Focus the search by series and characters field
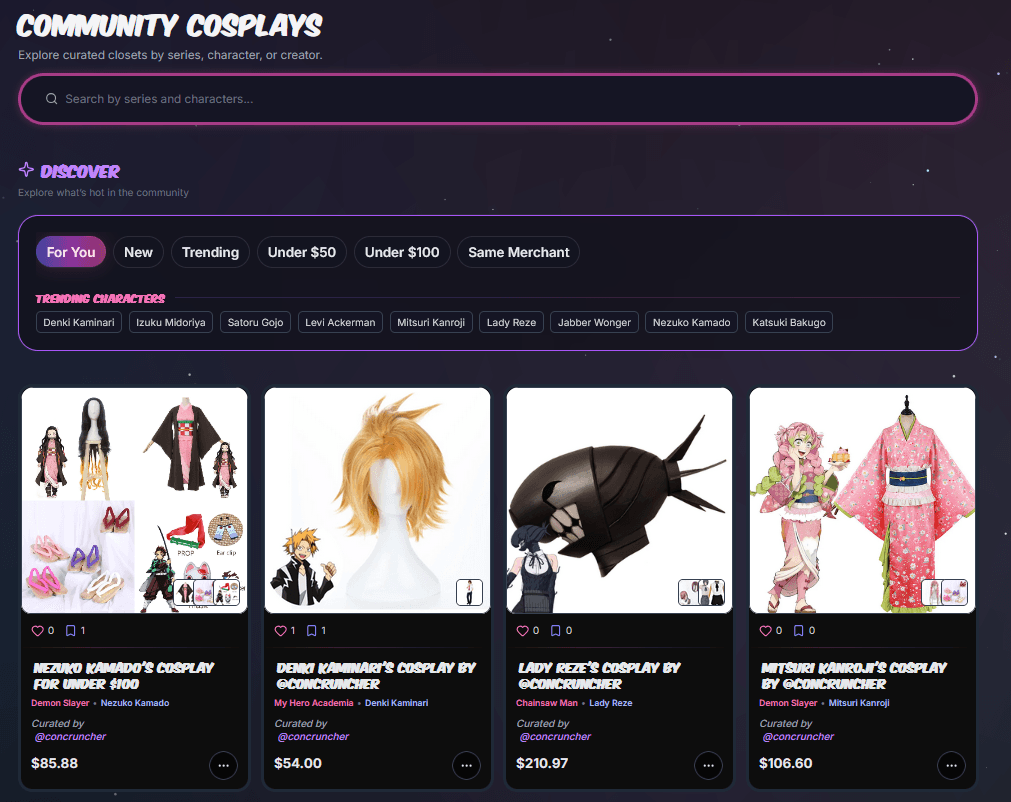Screen dimensions: 1011x802 (498, 99)
